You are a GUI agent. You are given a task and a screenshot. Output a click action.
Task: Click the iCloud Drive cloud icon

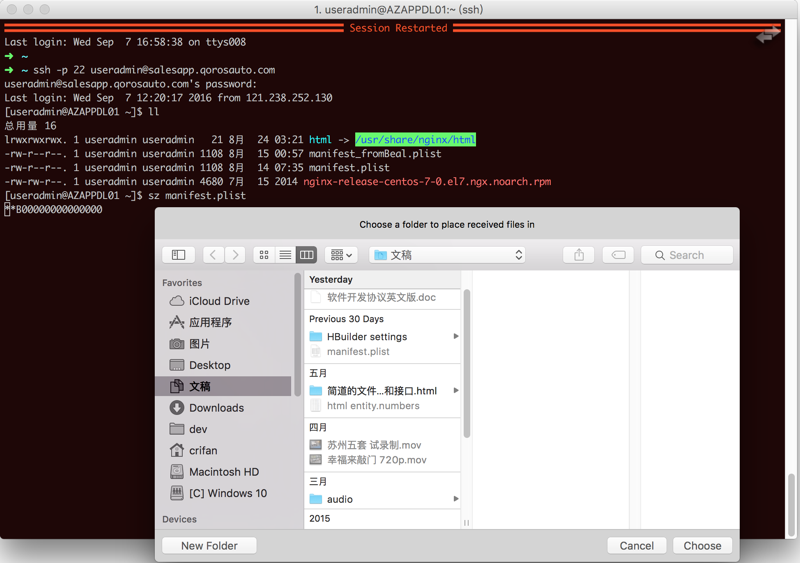(177, 301)
